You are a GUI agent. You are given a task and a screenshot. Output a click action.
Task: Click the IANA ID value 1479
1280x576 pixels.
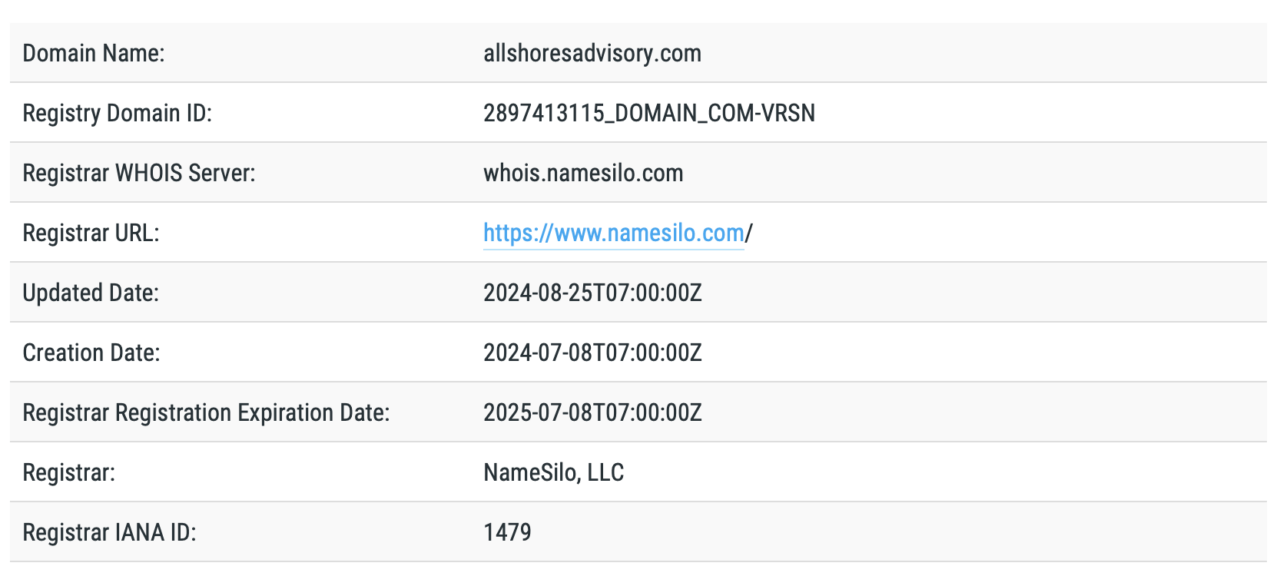point(507,533)
